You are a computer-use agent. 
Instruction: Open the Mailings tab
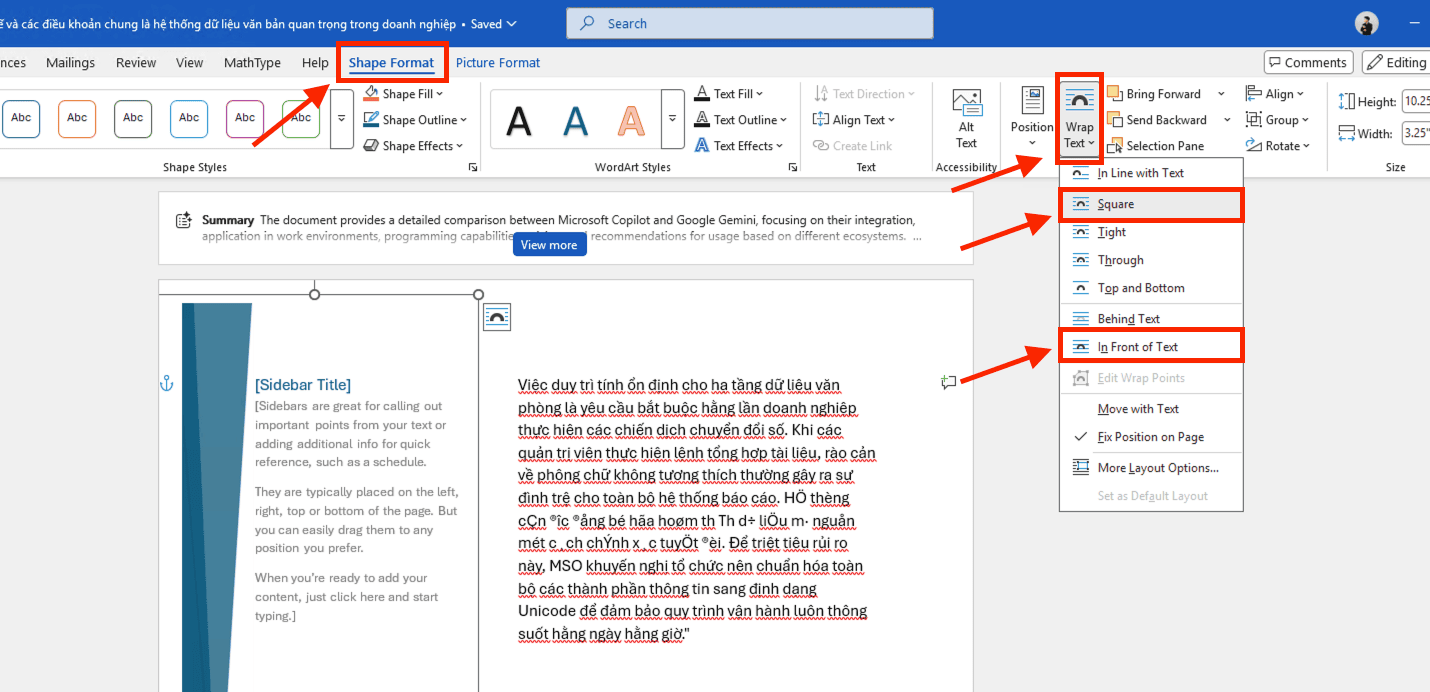click(x=70, y=63)
